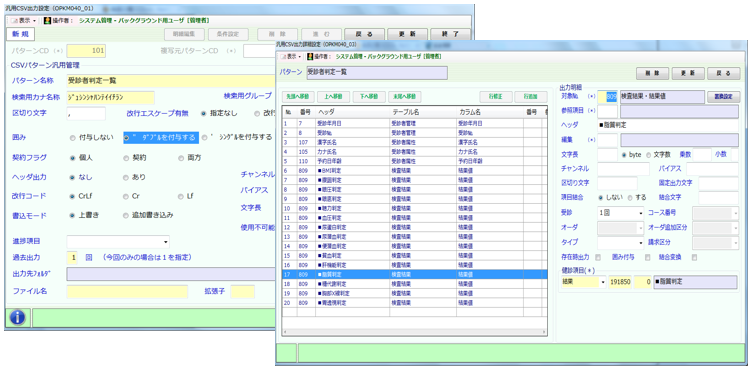
Task: Select 契約フラグ 契約 radio button
Action: pos(126,157)
